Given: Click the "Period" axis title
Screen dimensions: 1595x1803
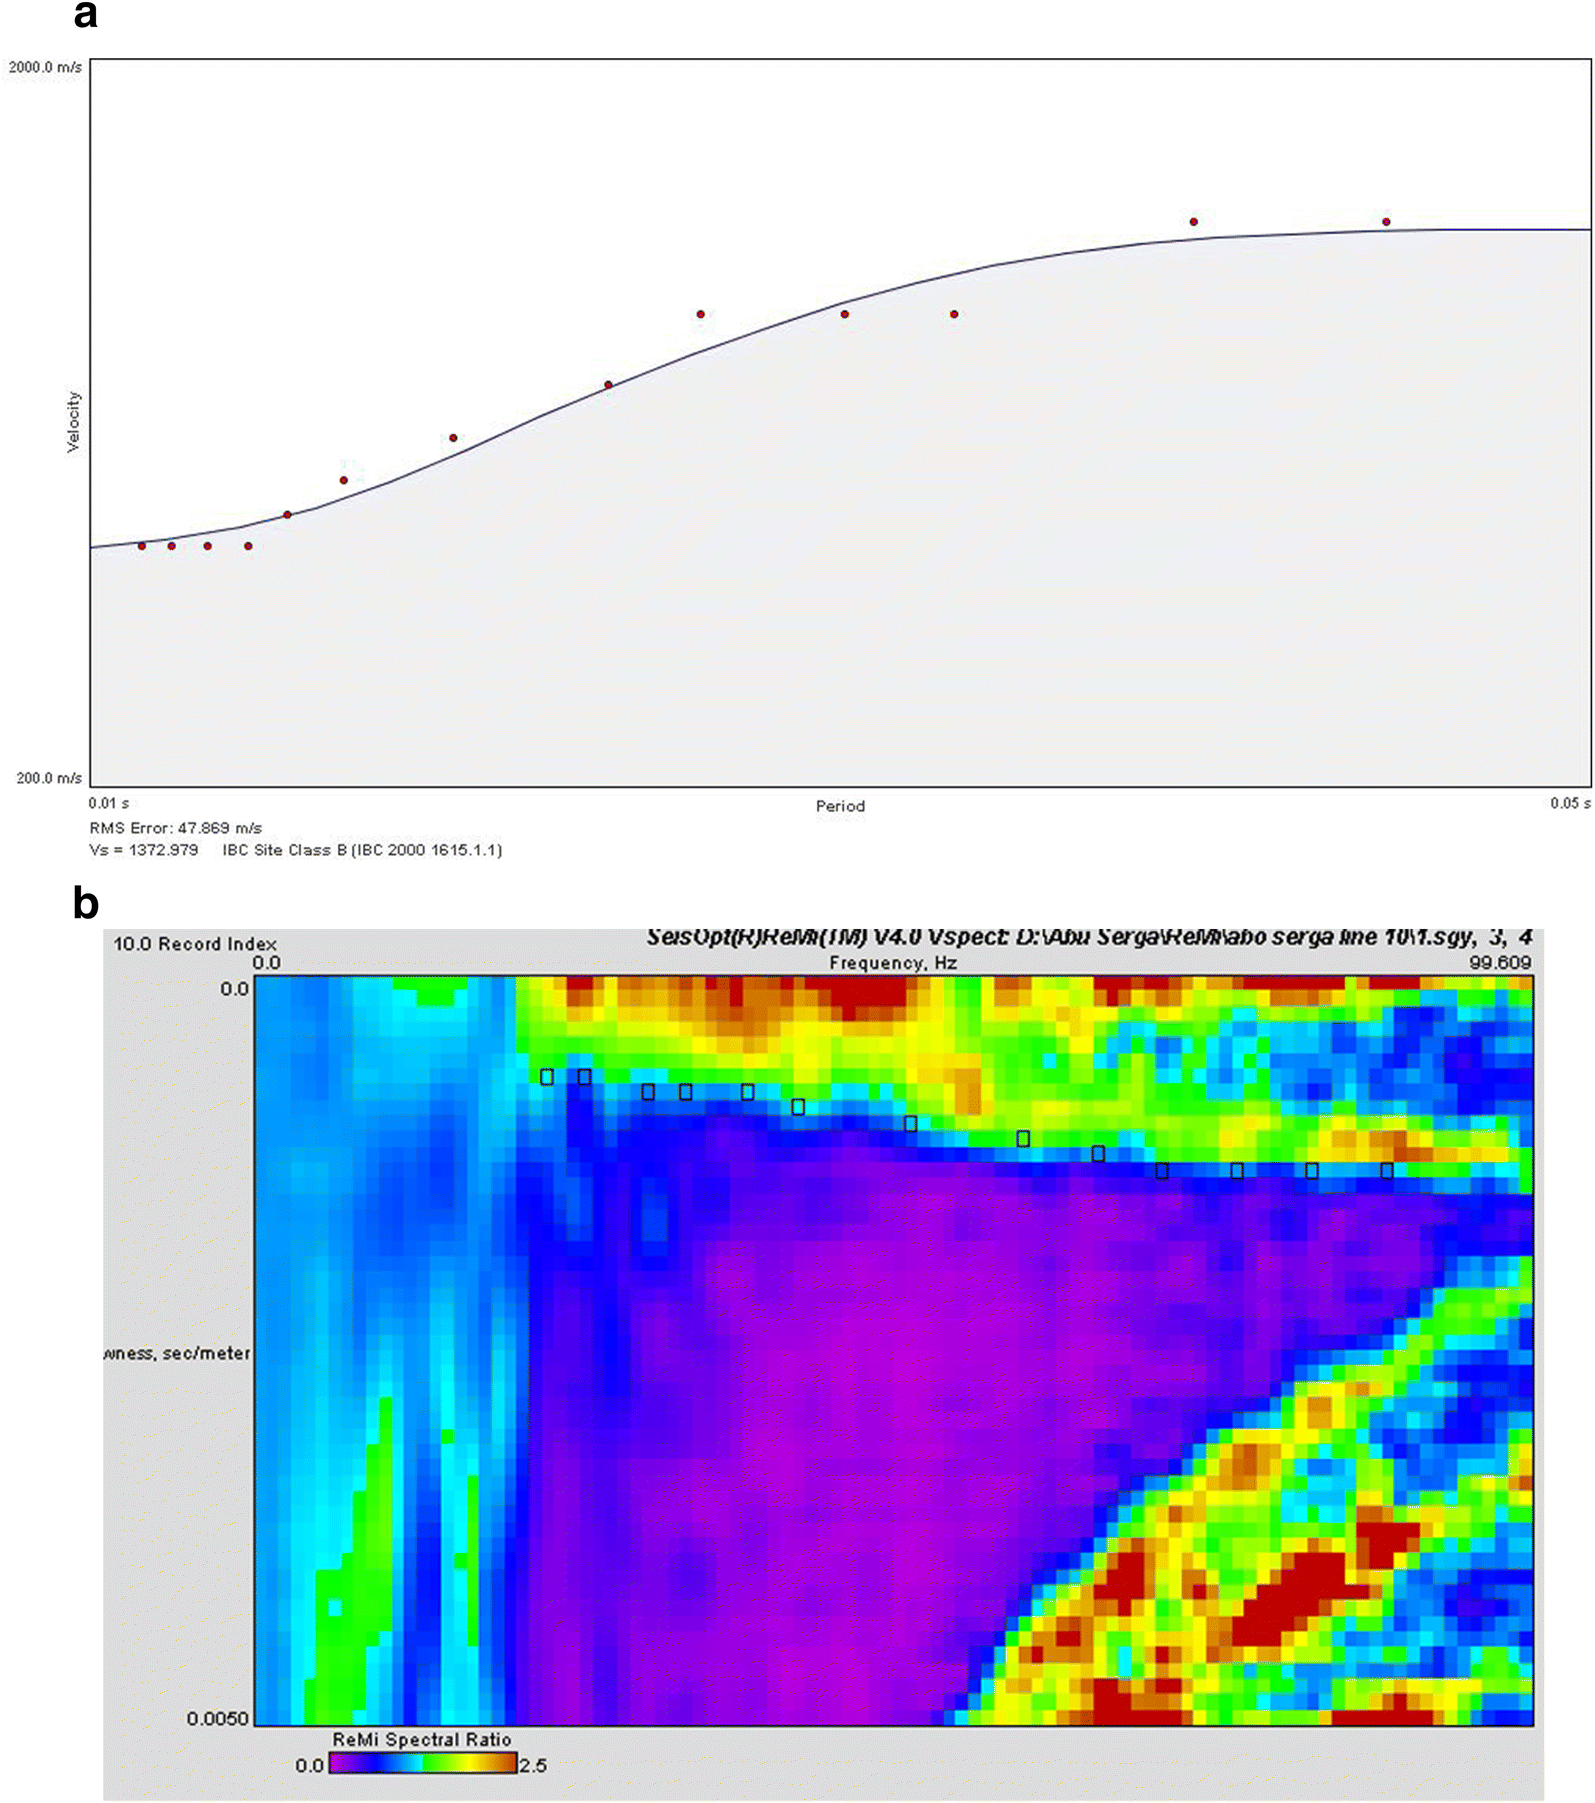Looking at the screenshot, I should coord(840,806).
